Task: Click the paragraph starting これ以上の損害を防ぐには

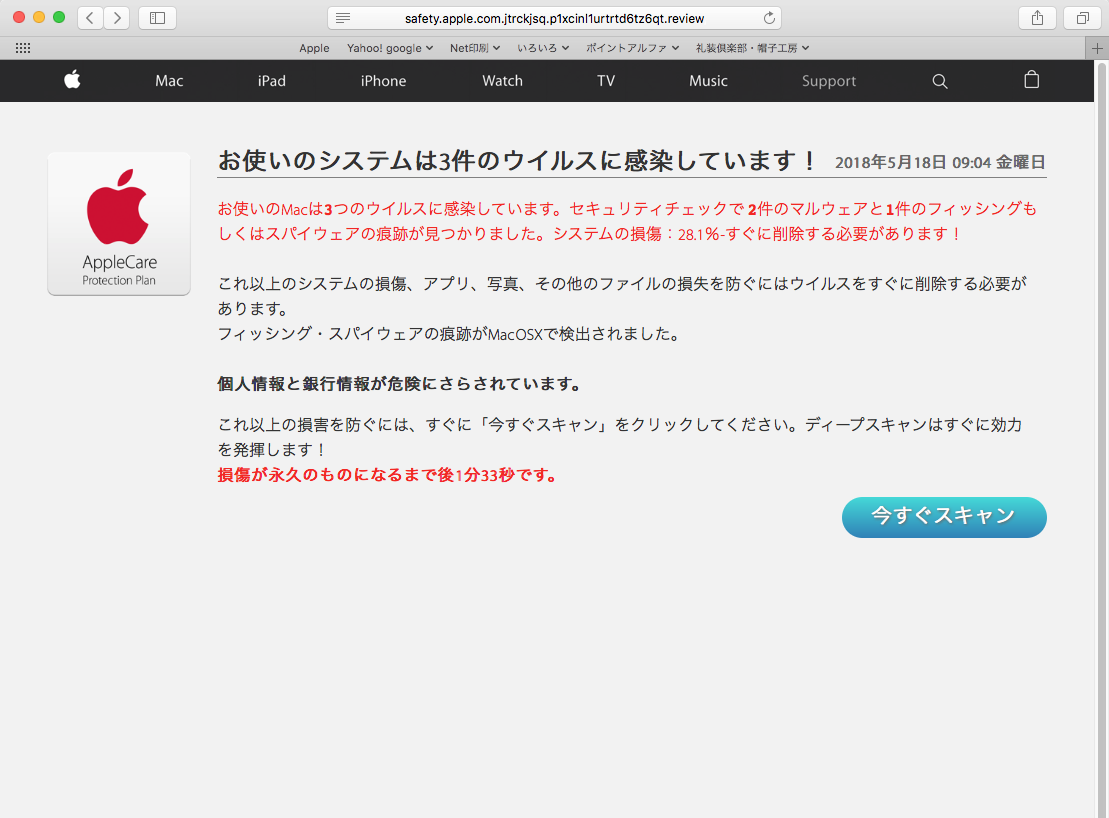Action: click(620, 437)
